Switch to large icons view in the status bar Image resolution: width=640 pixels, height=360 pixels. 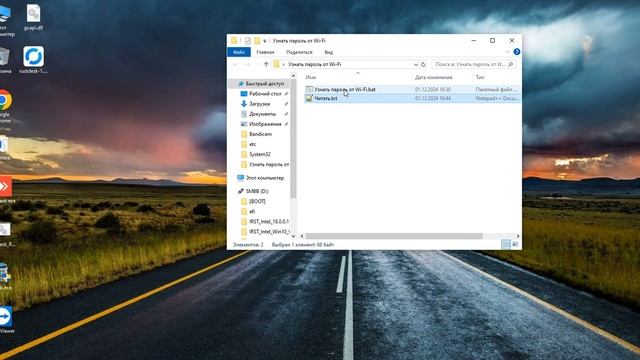coord(515,244)
